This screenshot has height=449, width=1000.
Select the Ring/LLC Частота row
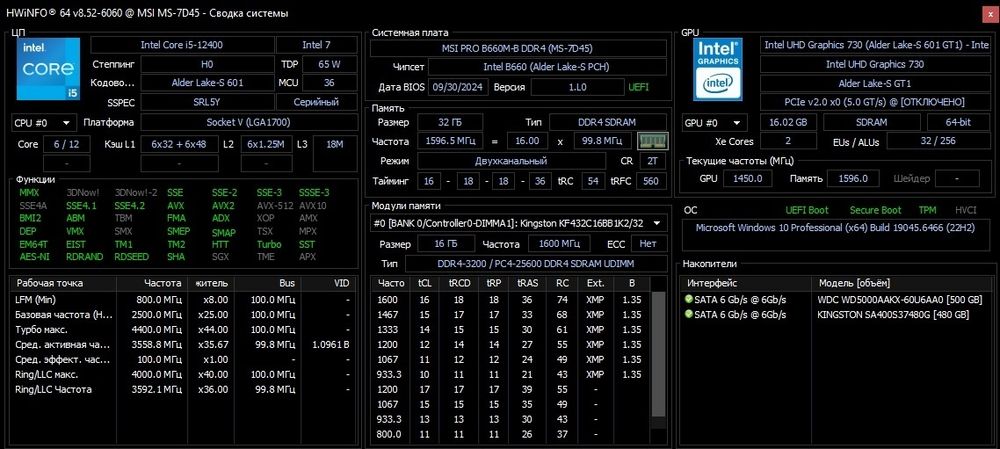coord(183,389)
